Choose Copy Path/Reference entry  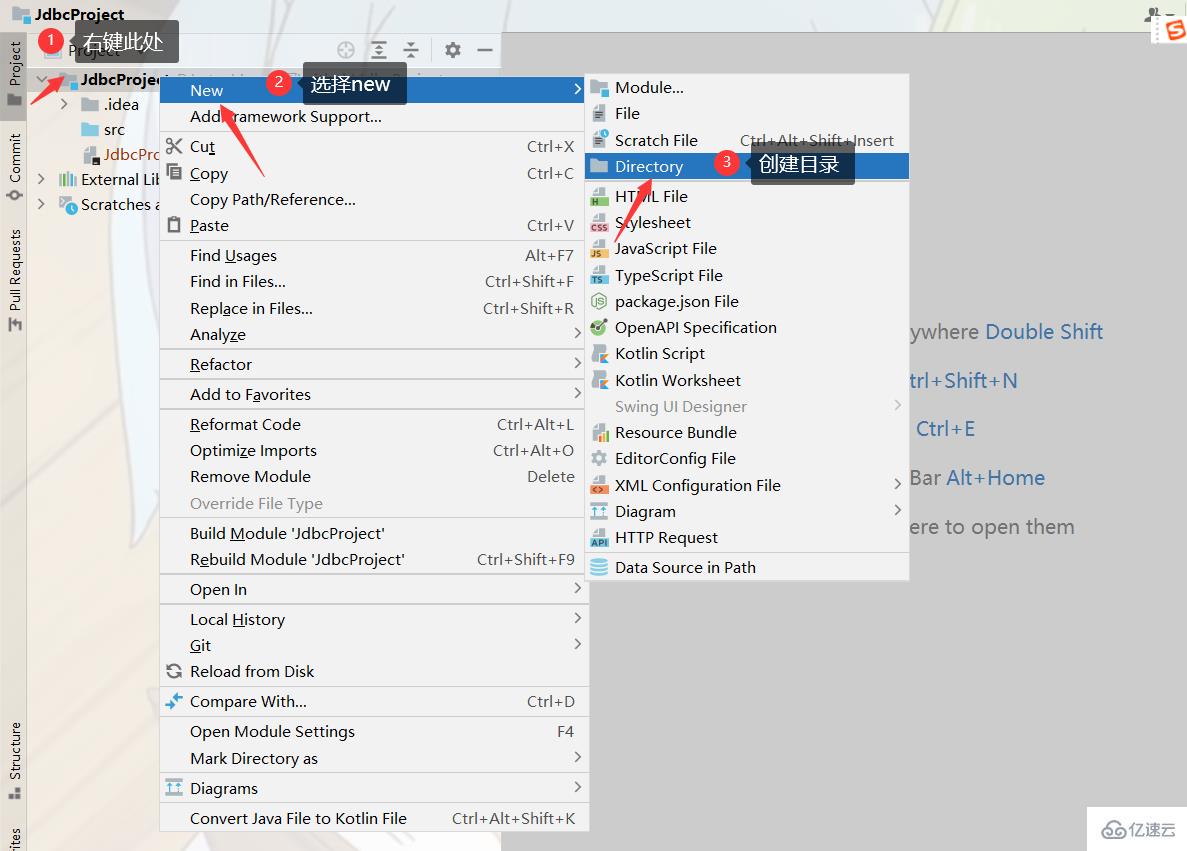tap(373, 199)
